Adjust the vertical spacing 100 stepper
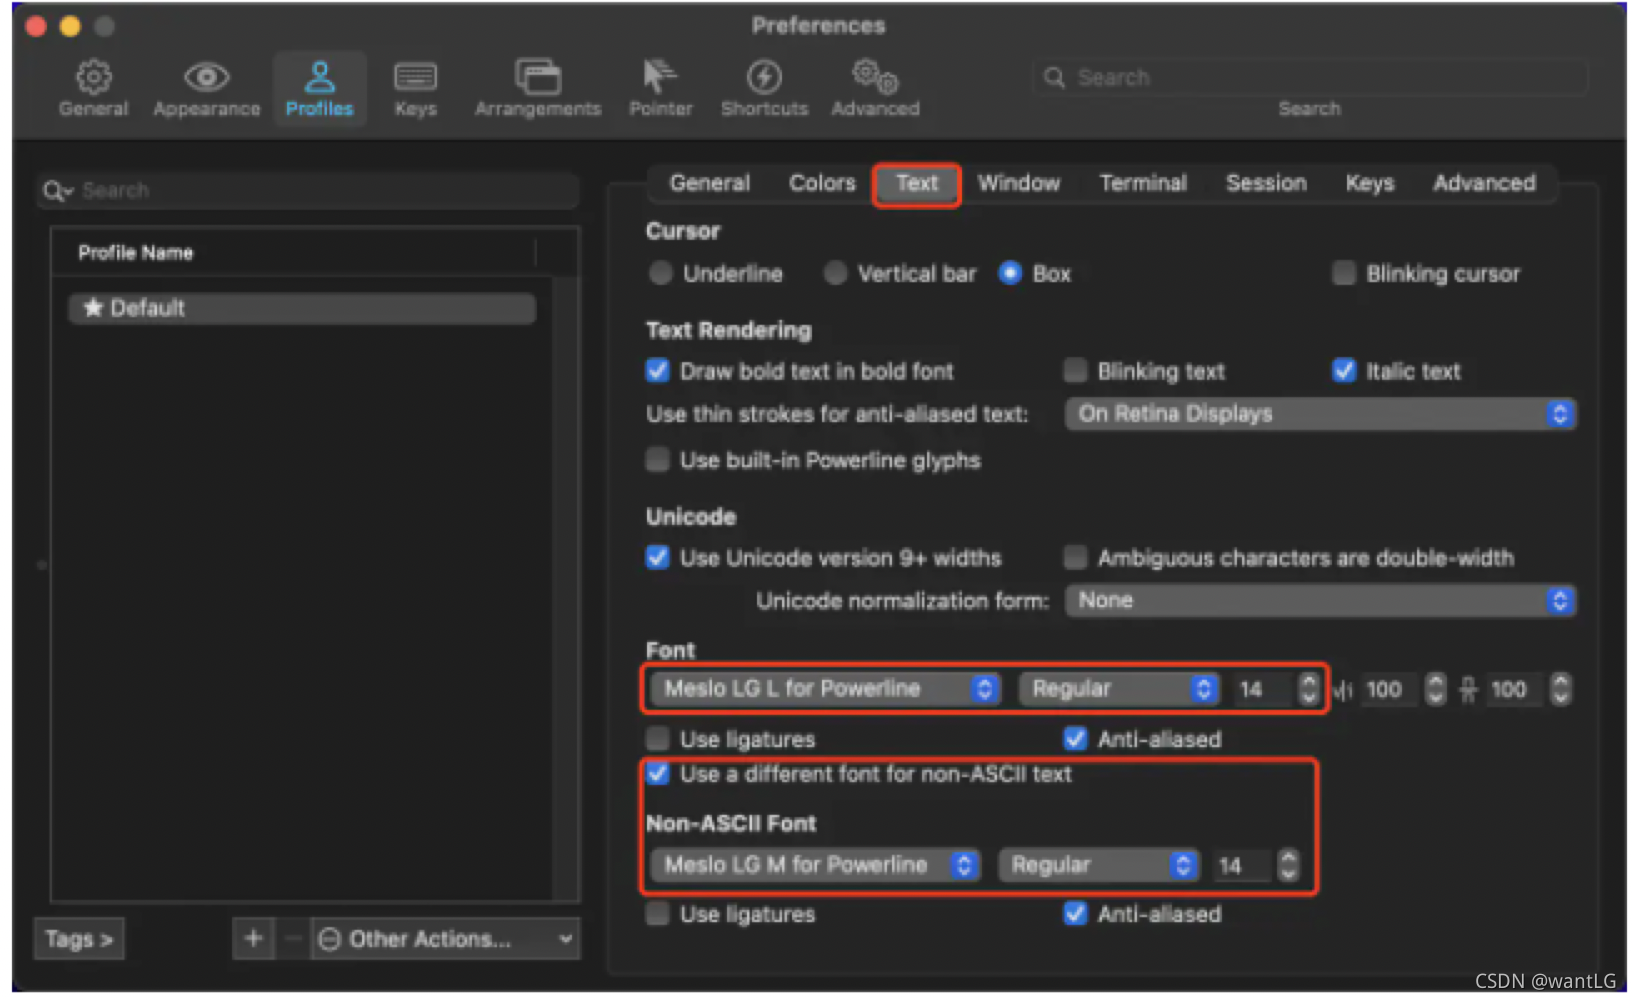The image size is (1632, 1000). click(x=1560, y=688)
